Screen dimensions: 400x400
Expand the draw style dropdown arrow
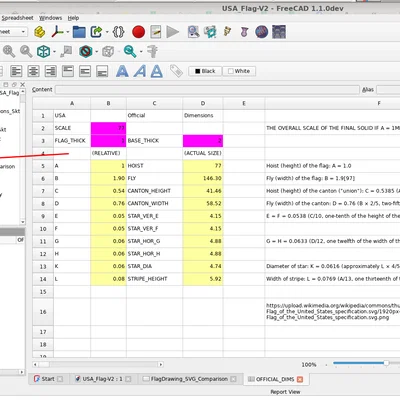pos(96,52)
